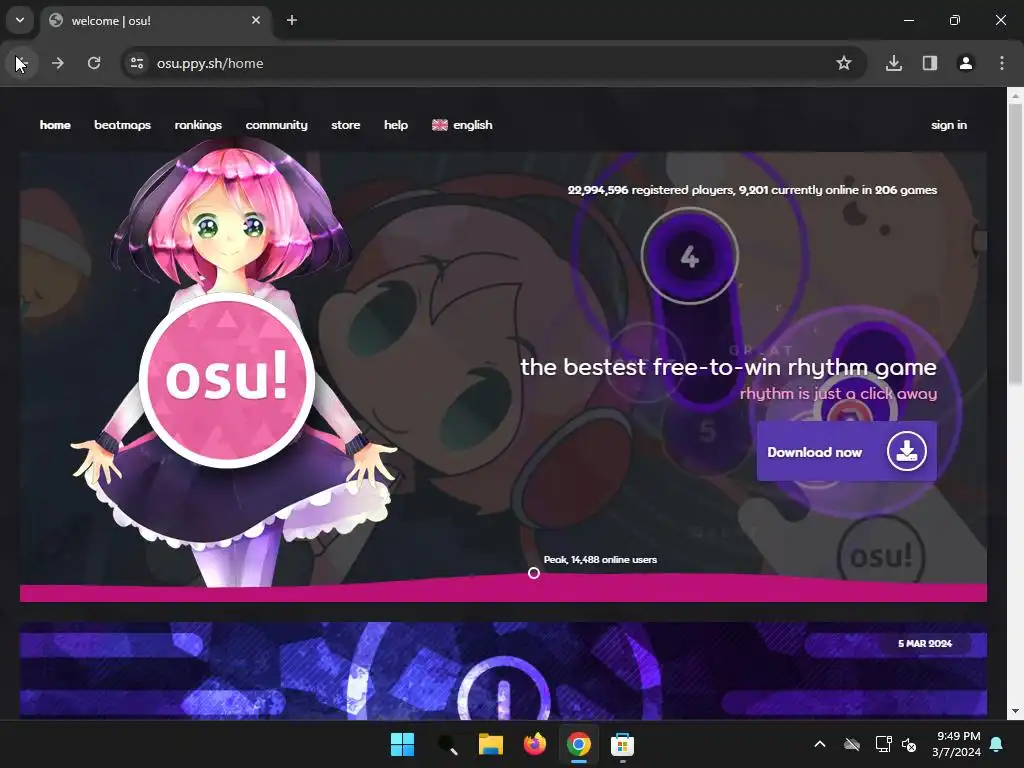The width and height of the screenshot is (1024, 768).
Task: Expand the tab search dropdown arrow
Action: point(20,20)
